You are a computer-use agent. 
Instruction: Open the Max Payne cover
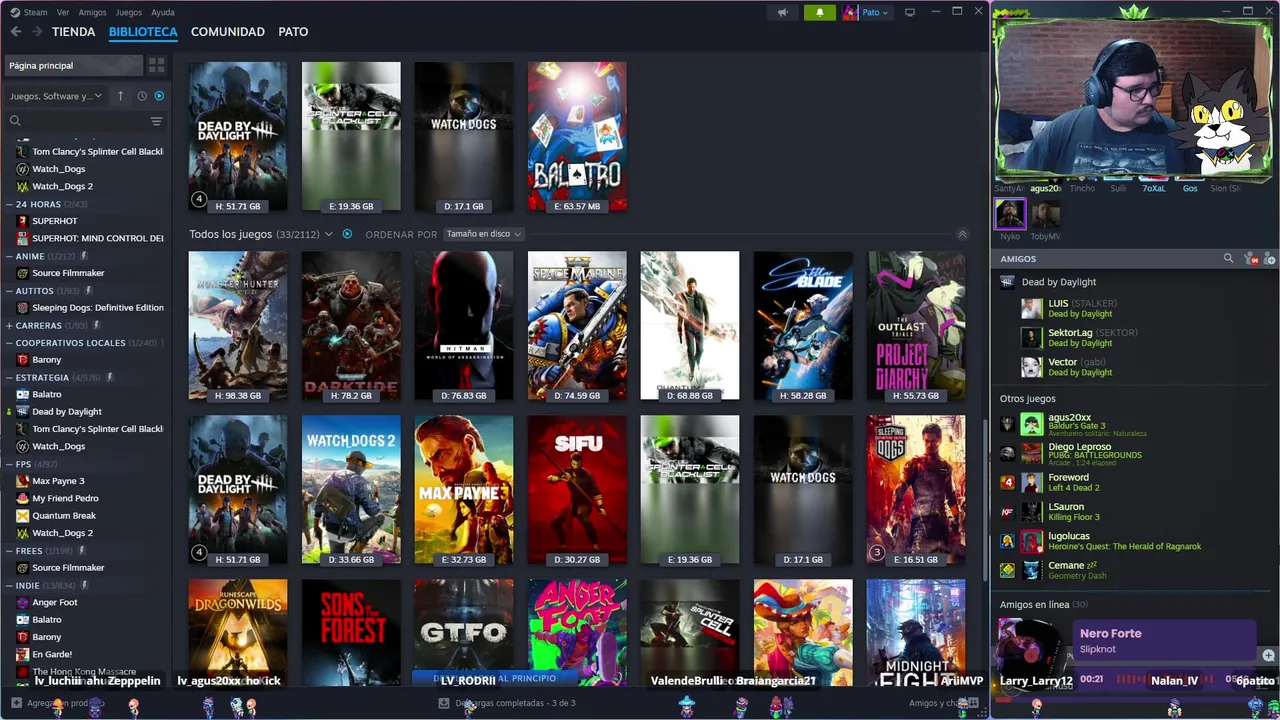(x=464, y=490)
